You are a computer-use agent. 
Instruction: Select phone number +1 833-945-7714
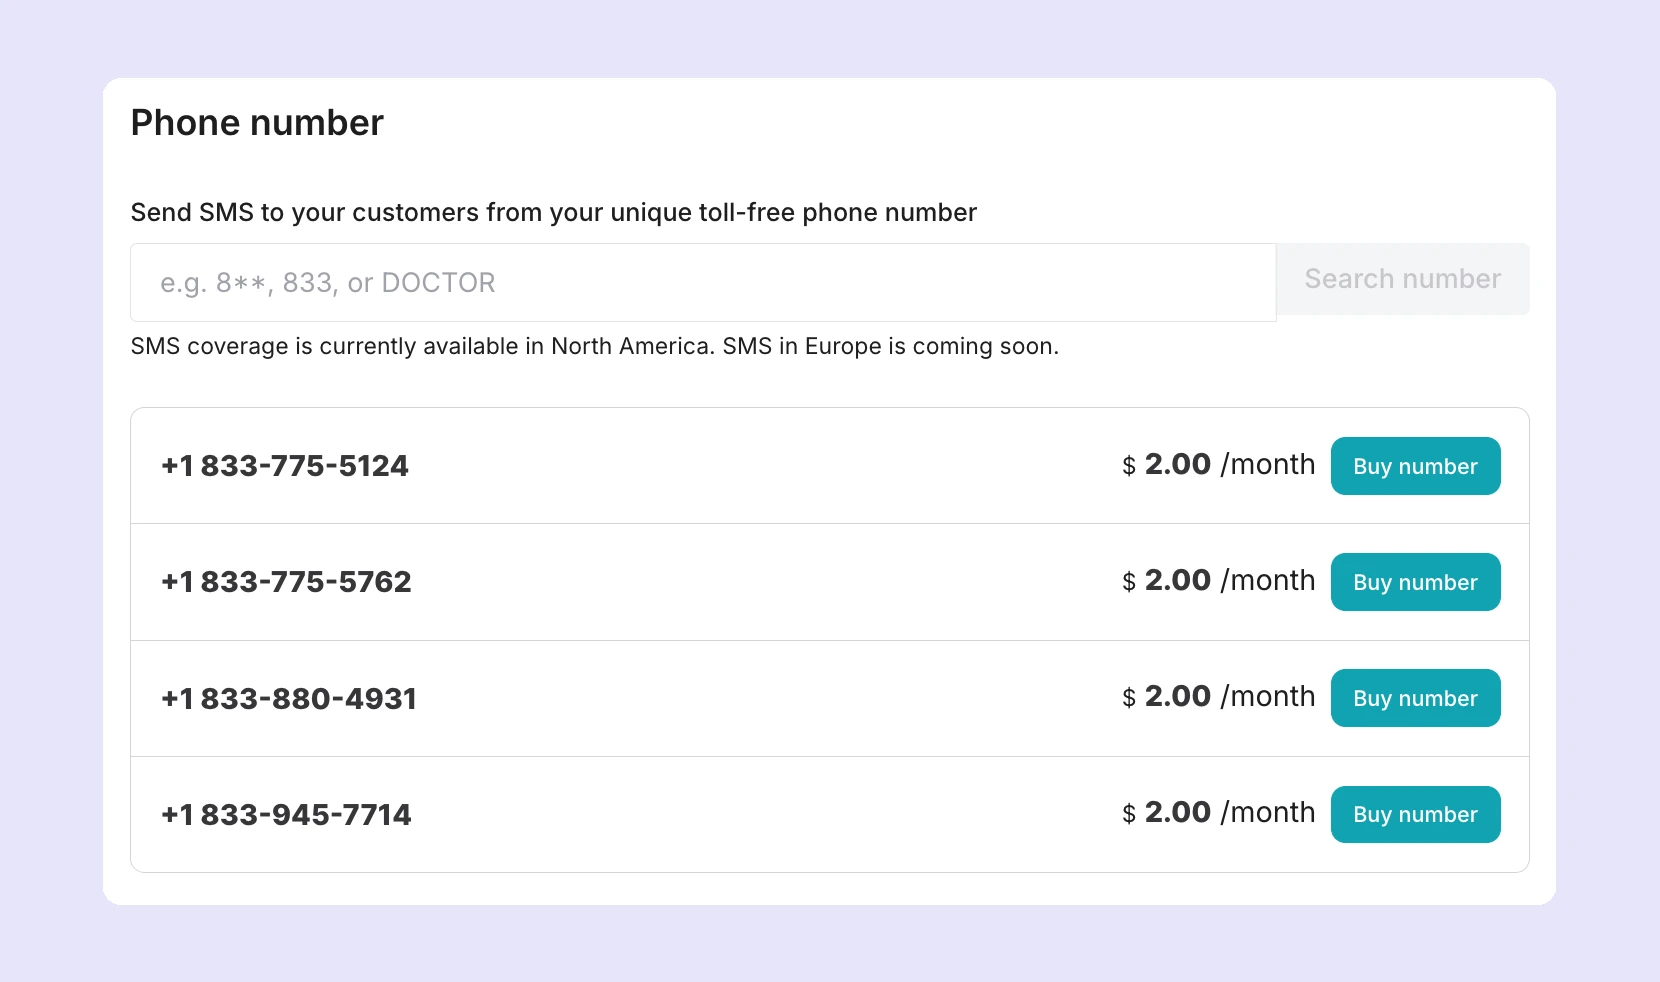pos(286,814)
